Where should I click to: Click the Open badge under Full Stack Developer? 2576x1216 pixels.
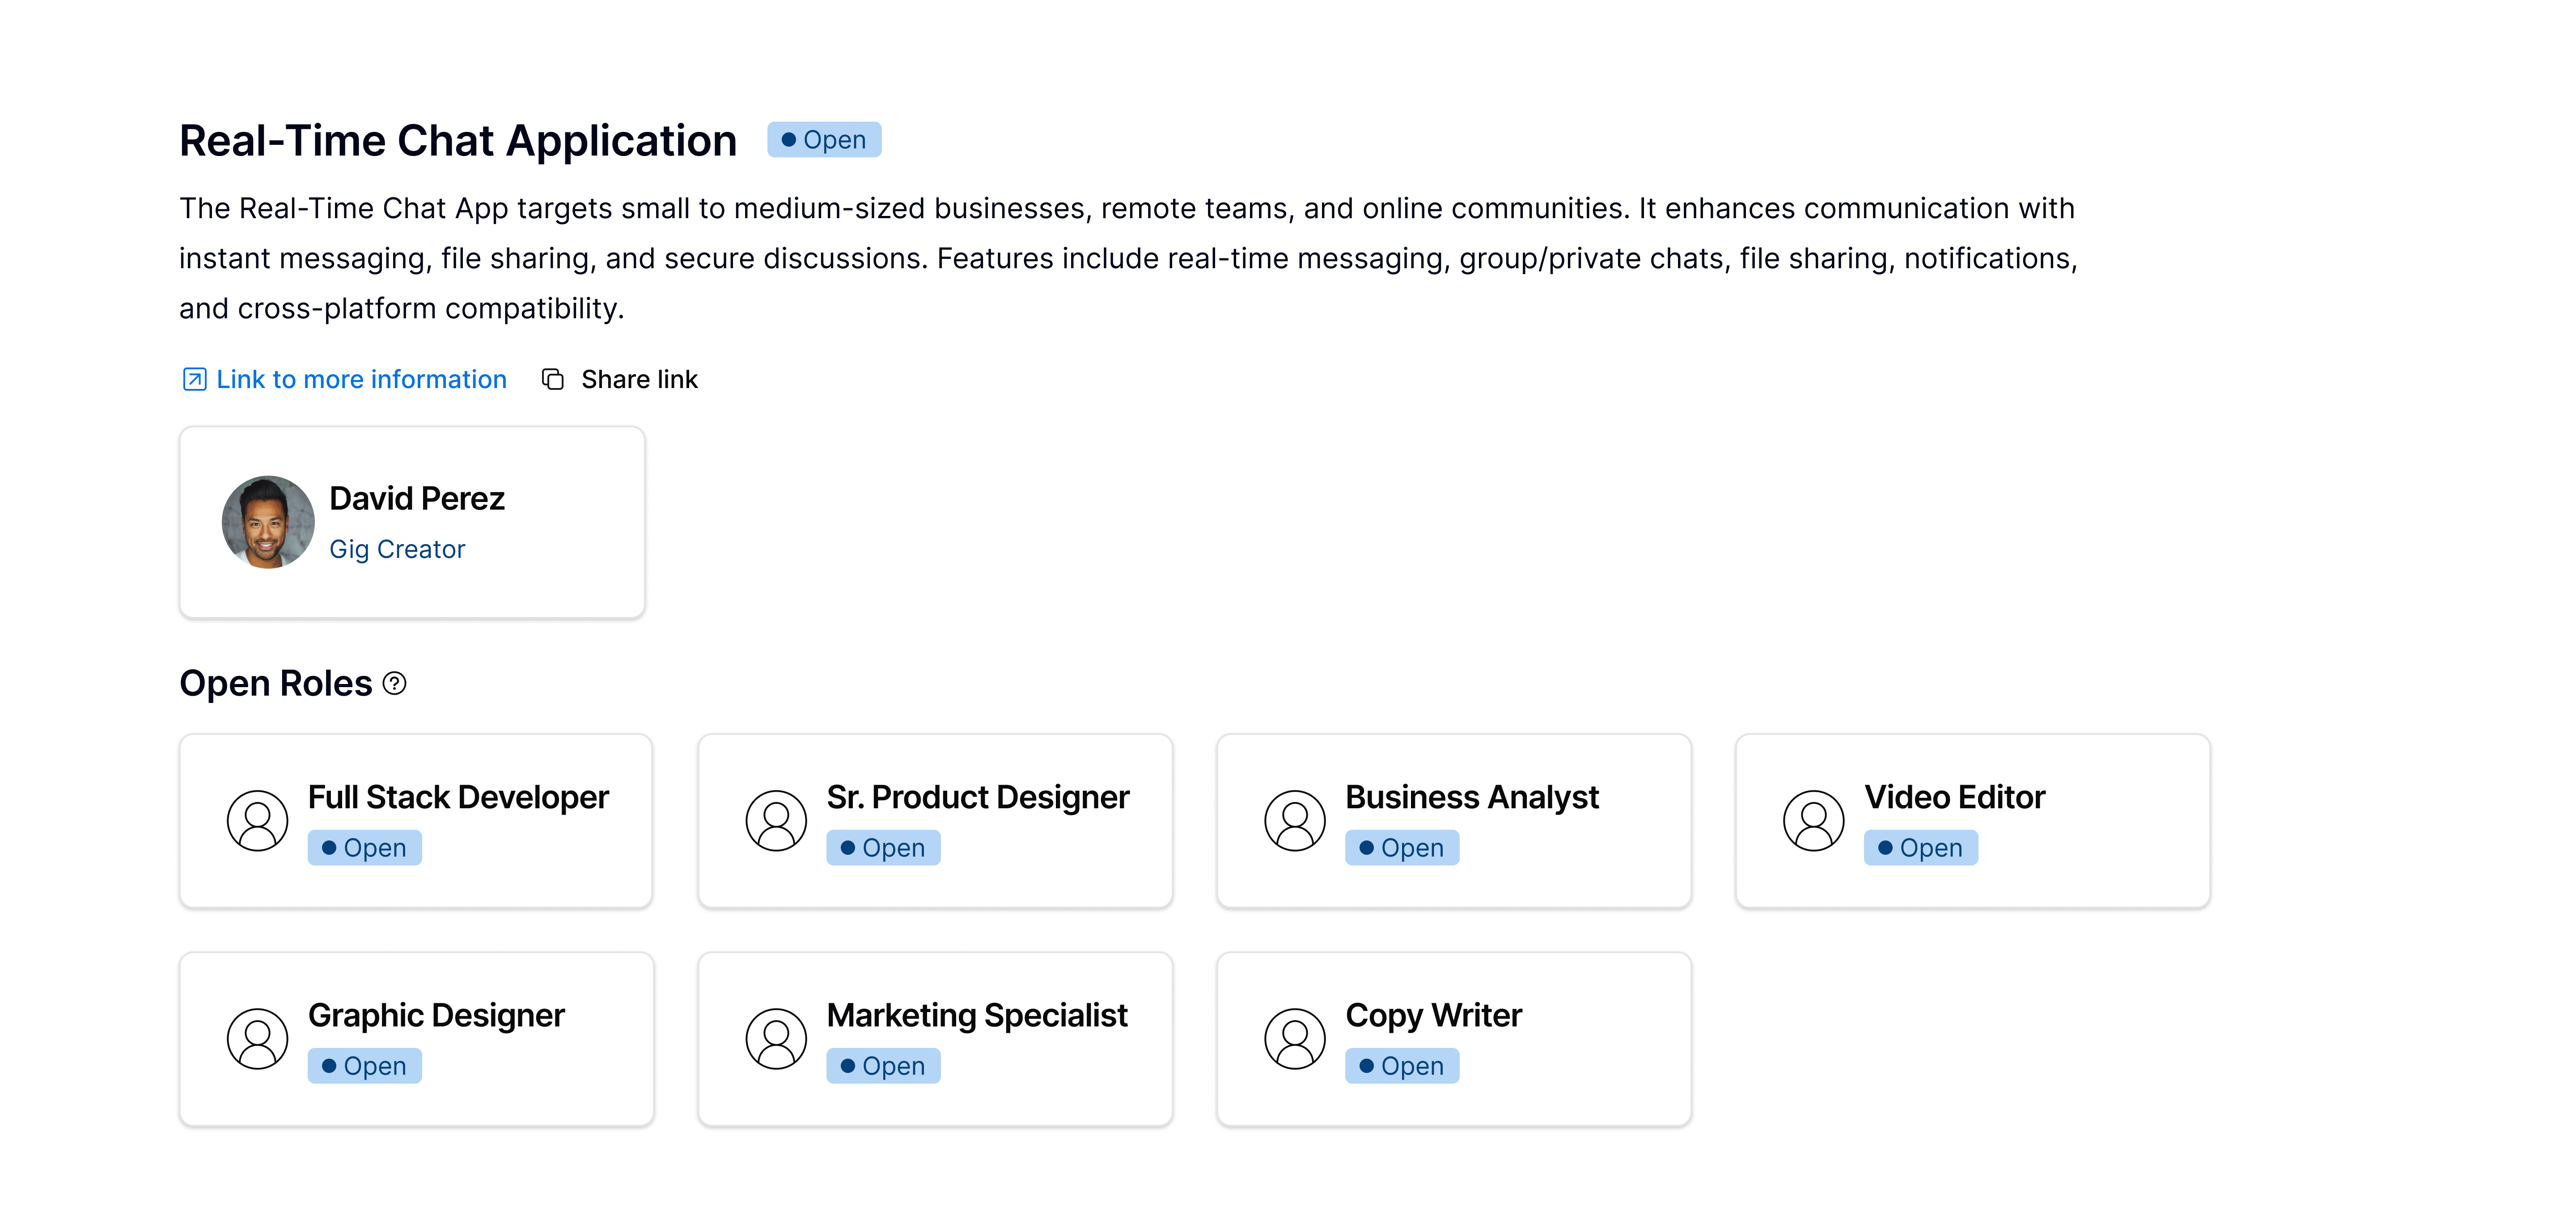(364, 848)
